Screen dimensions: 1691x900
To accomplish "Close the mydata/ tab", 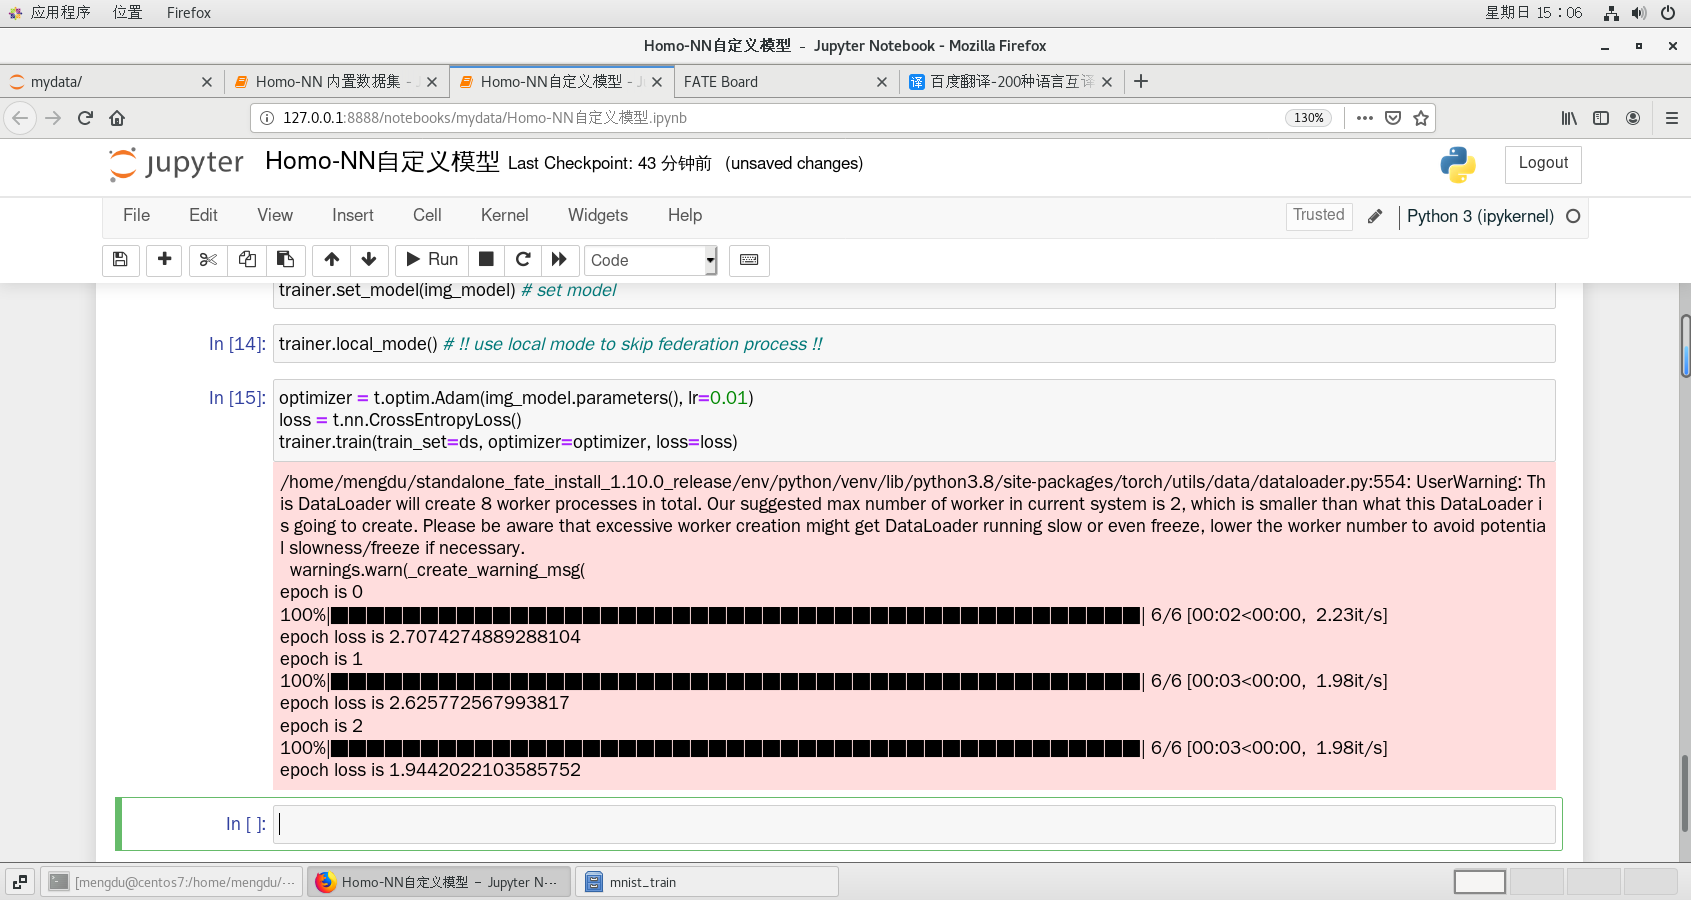I will (207, 82).
